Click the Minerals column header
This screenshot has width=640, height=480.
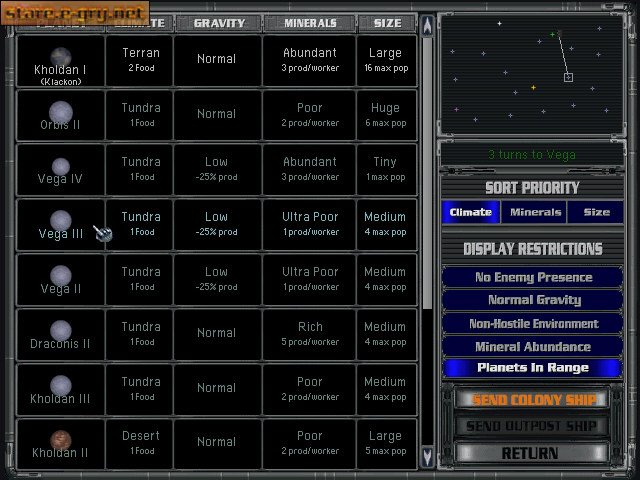click(310, 23)
